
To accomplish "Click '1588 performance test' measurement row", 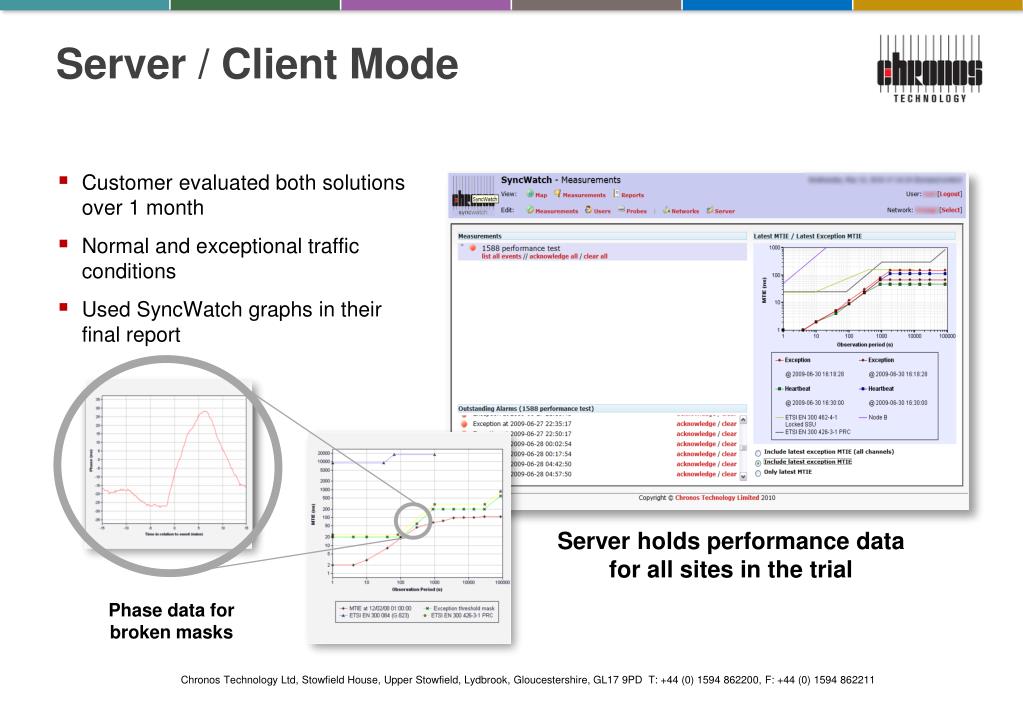I will click(x=602, y=252).
